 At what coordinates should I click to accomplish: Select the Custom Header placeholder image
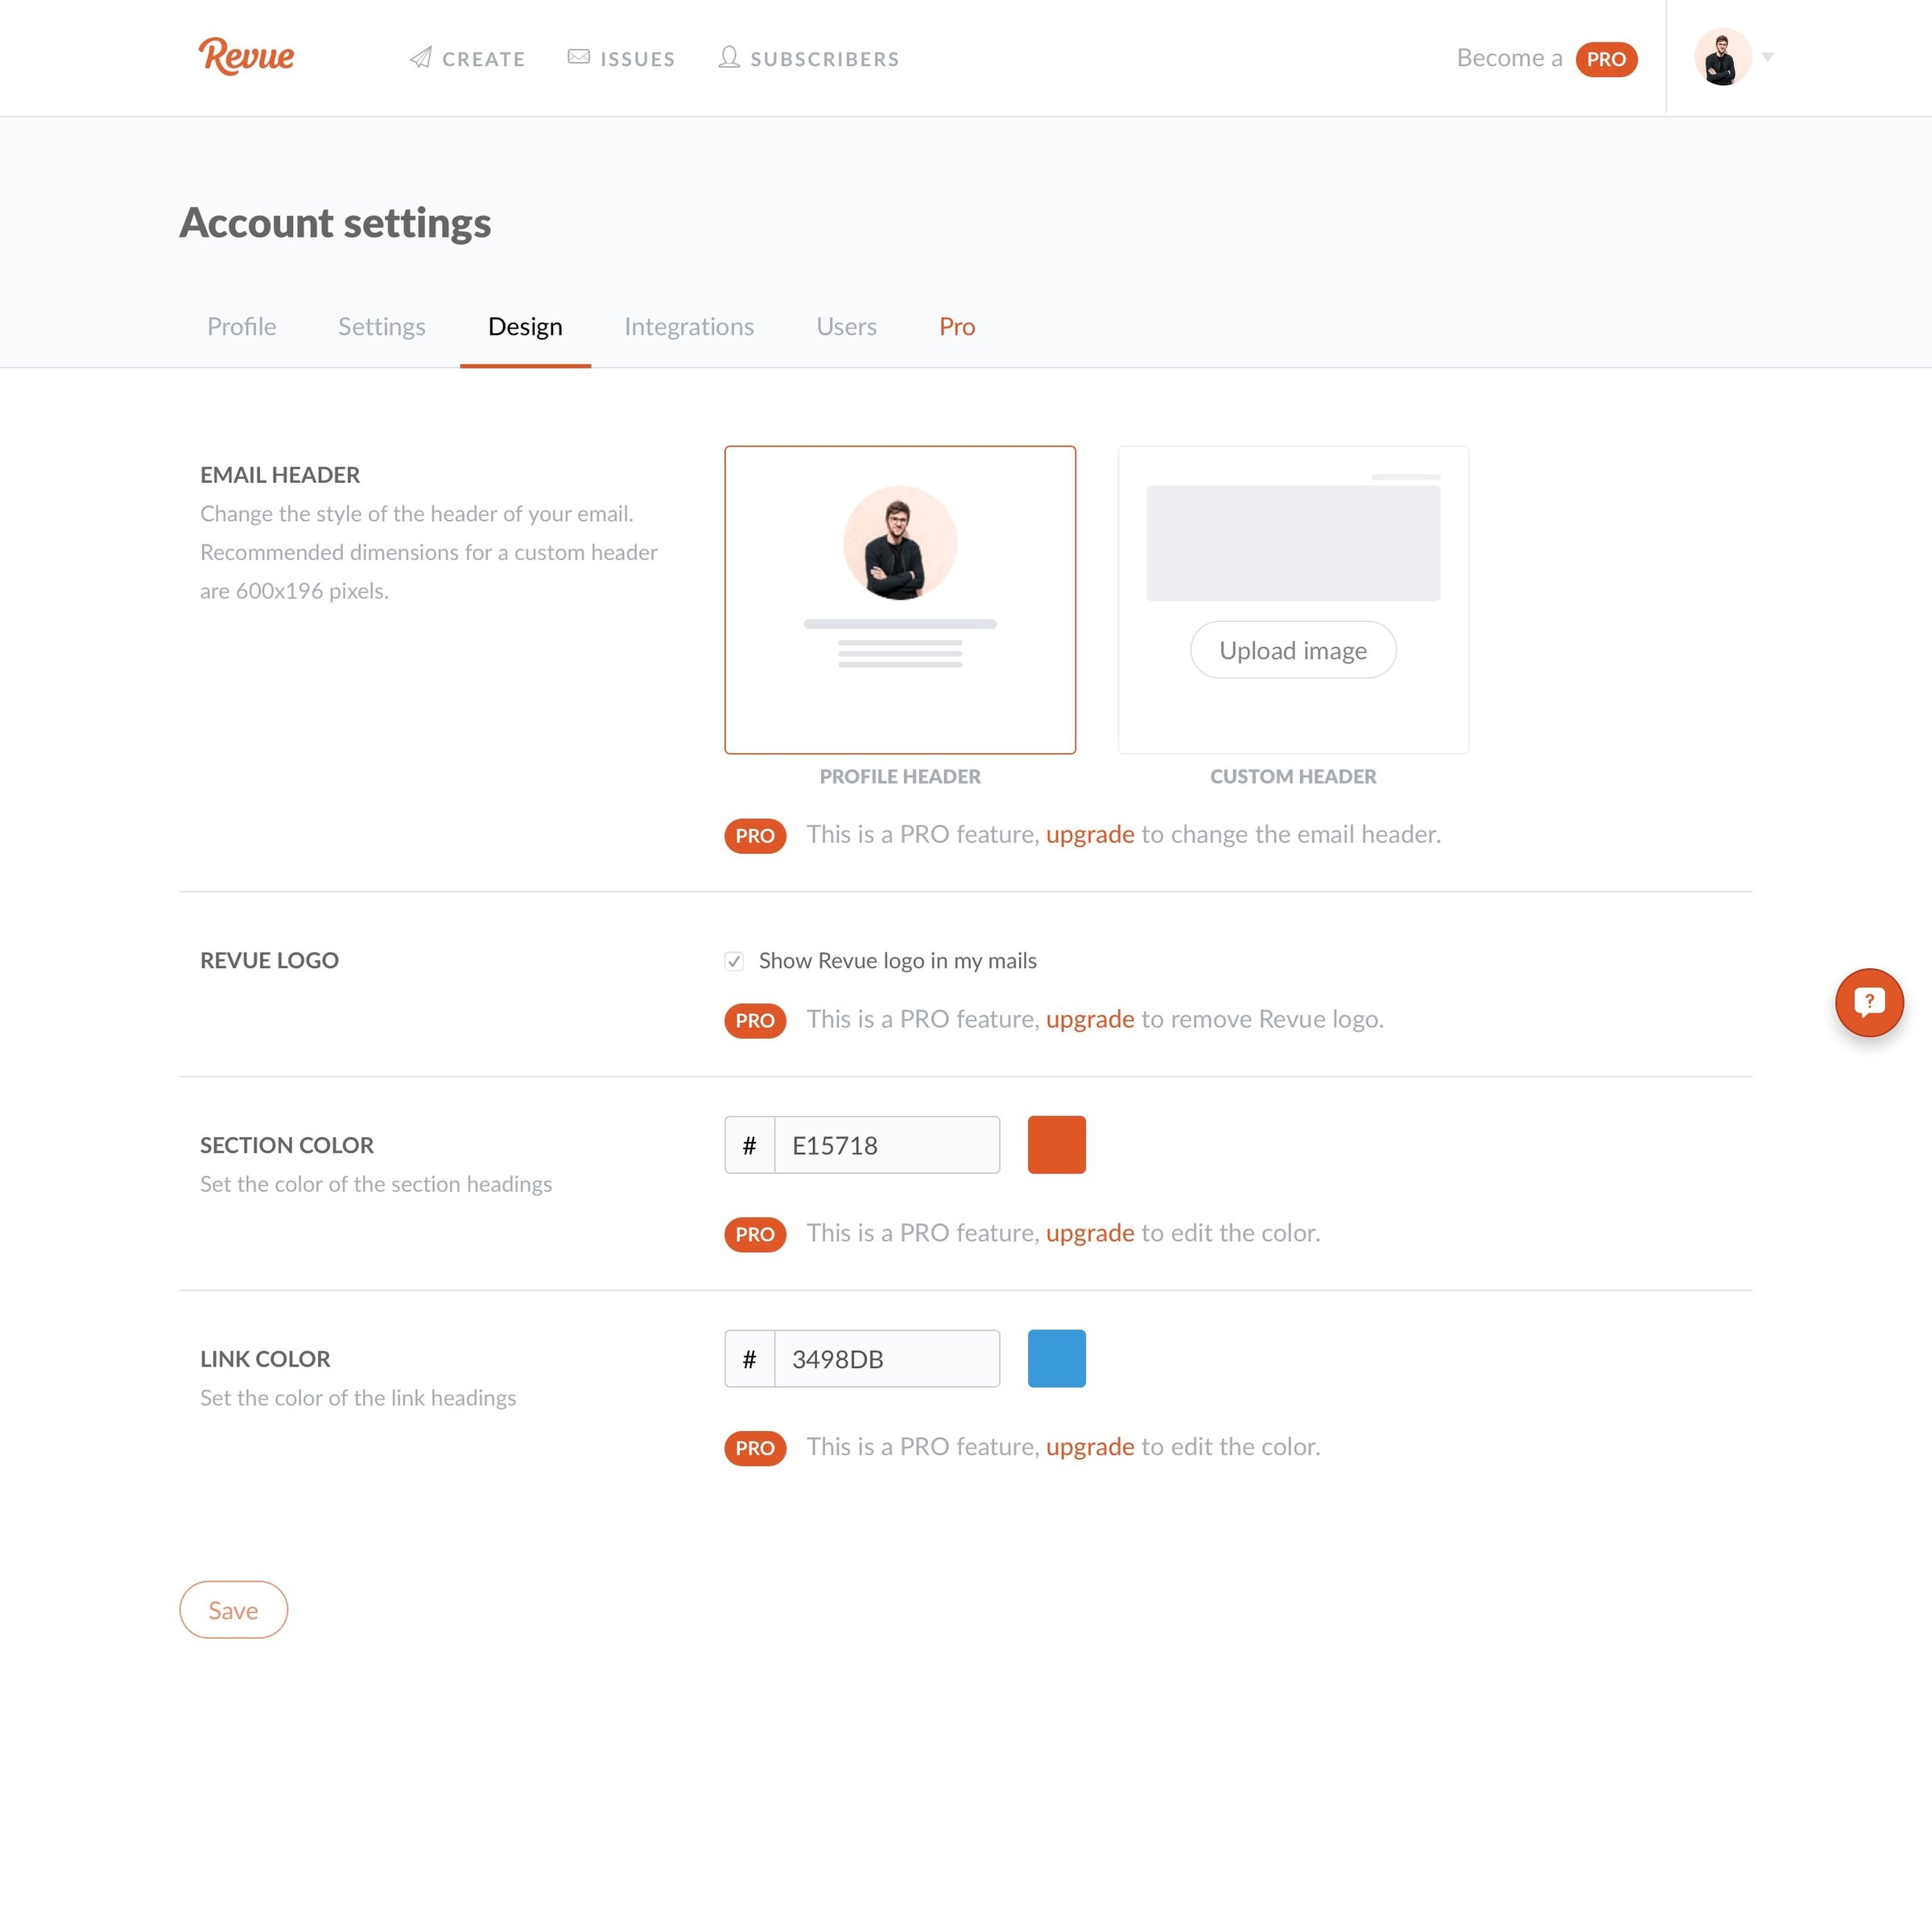point(1293,543)
